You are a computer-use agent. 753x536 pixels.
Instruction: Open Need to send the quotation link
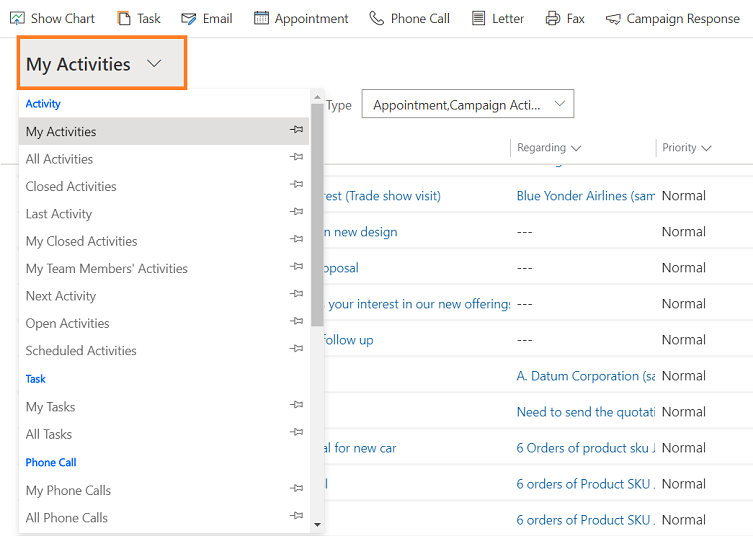coord(585,412)
